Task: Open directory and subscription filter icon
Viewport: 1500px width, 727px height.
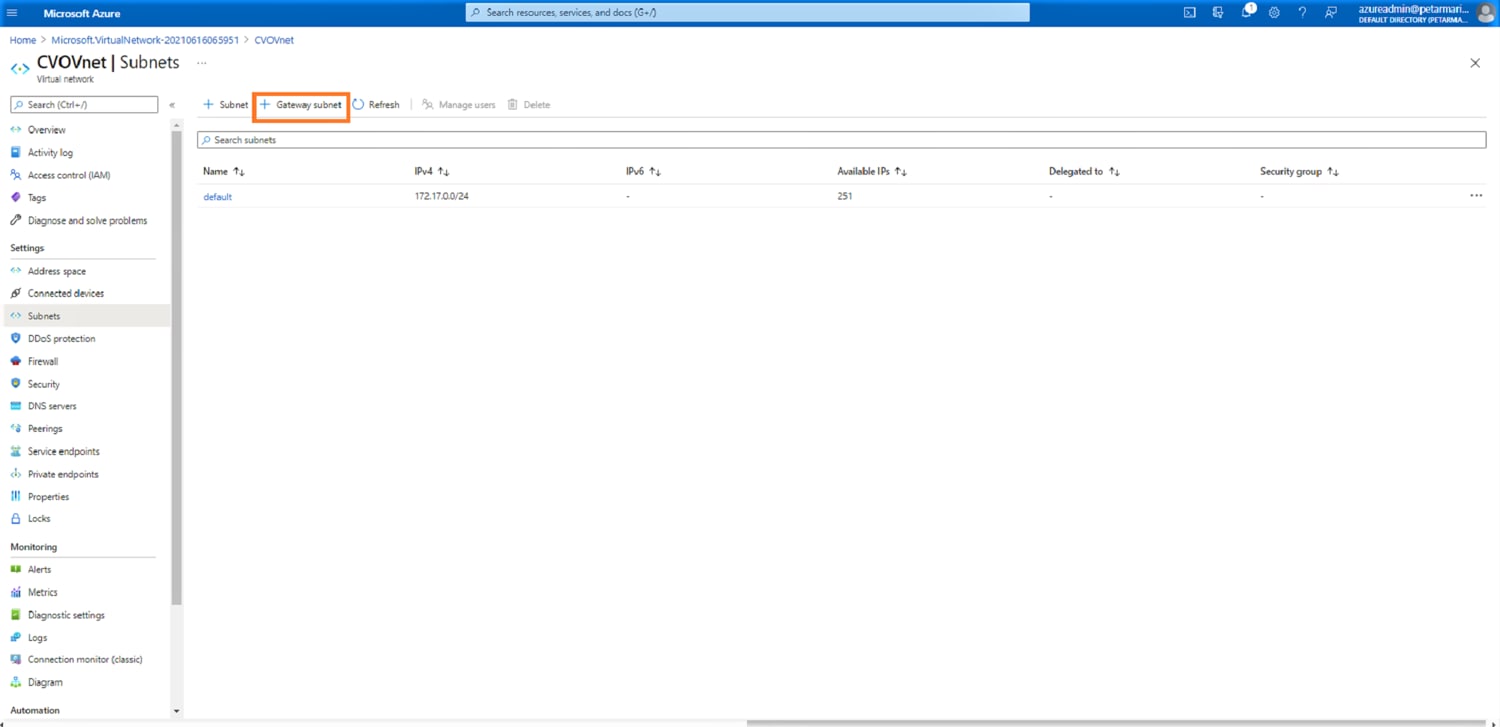Action: point(1217,13)
